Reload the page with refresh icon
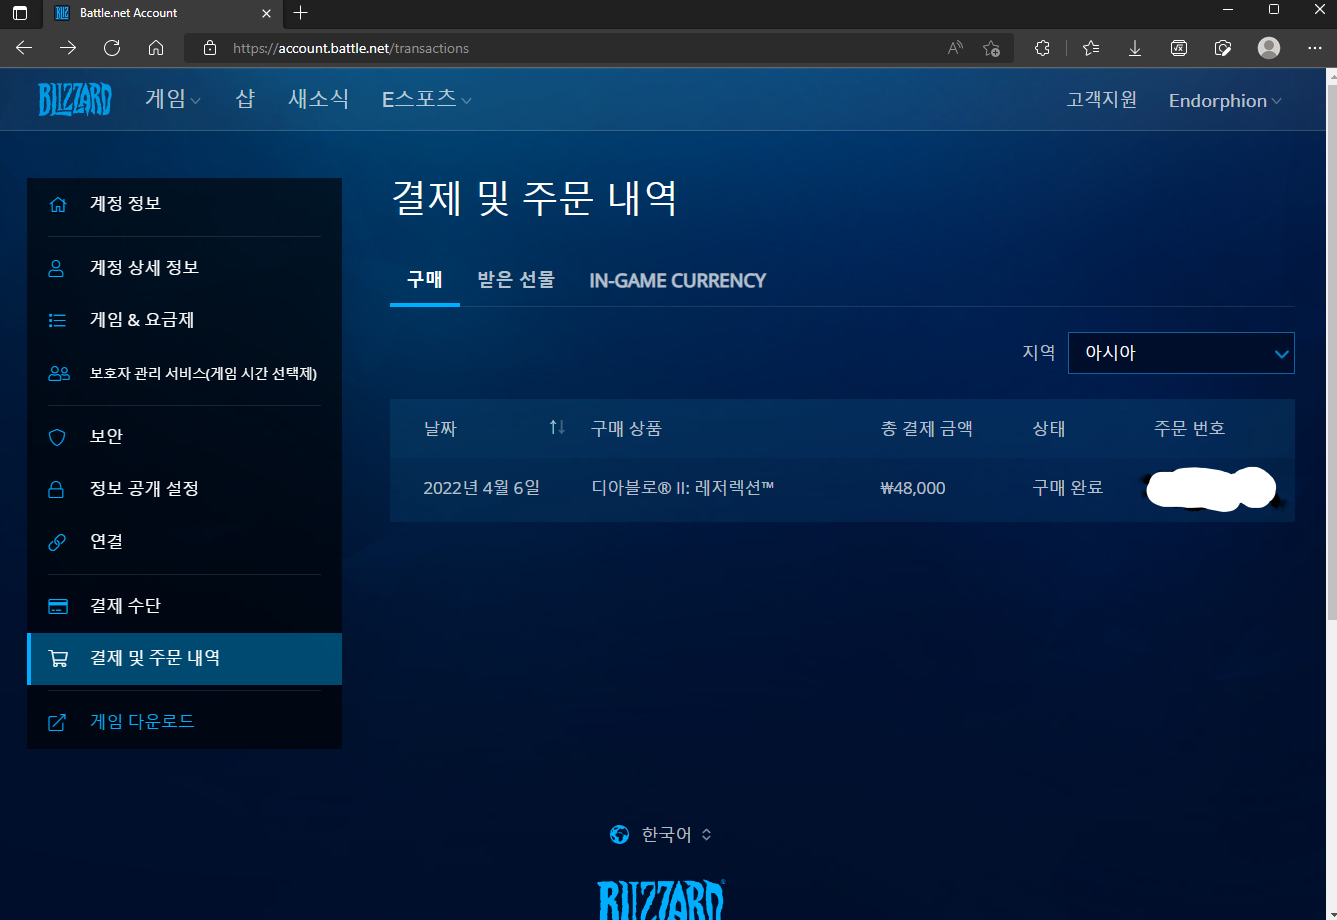This screenshot has width=1337, height=920. pyautogui.click(x=112, y=48)
